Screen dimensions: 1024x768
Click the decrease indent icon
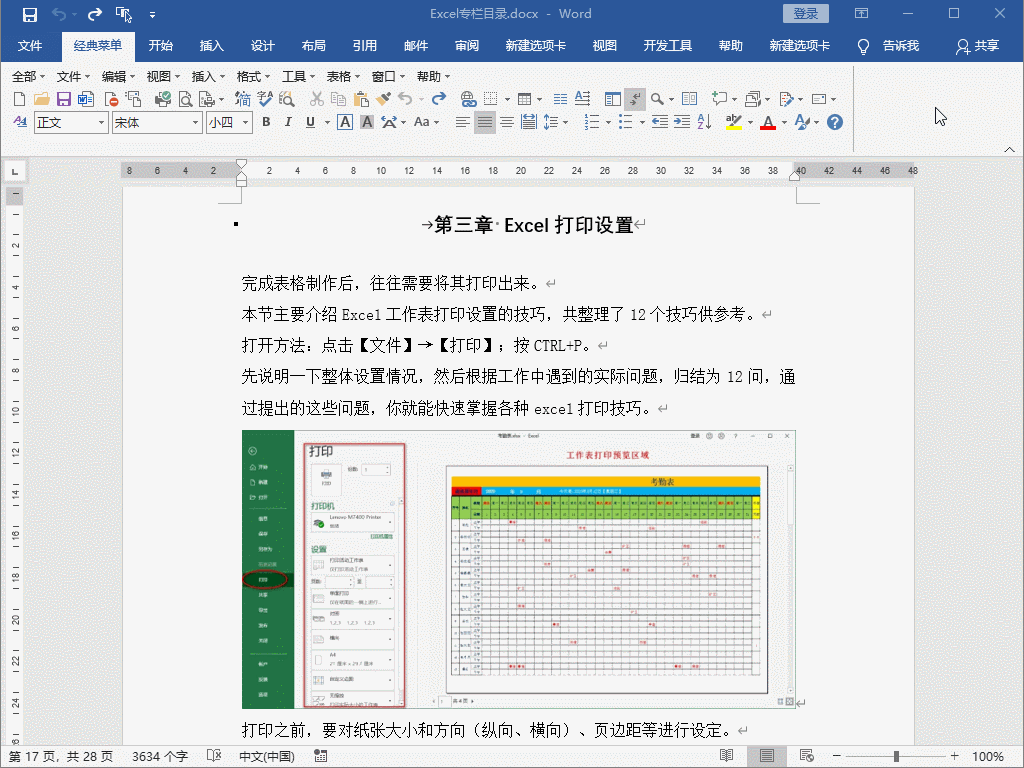coord(660,122)
